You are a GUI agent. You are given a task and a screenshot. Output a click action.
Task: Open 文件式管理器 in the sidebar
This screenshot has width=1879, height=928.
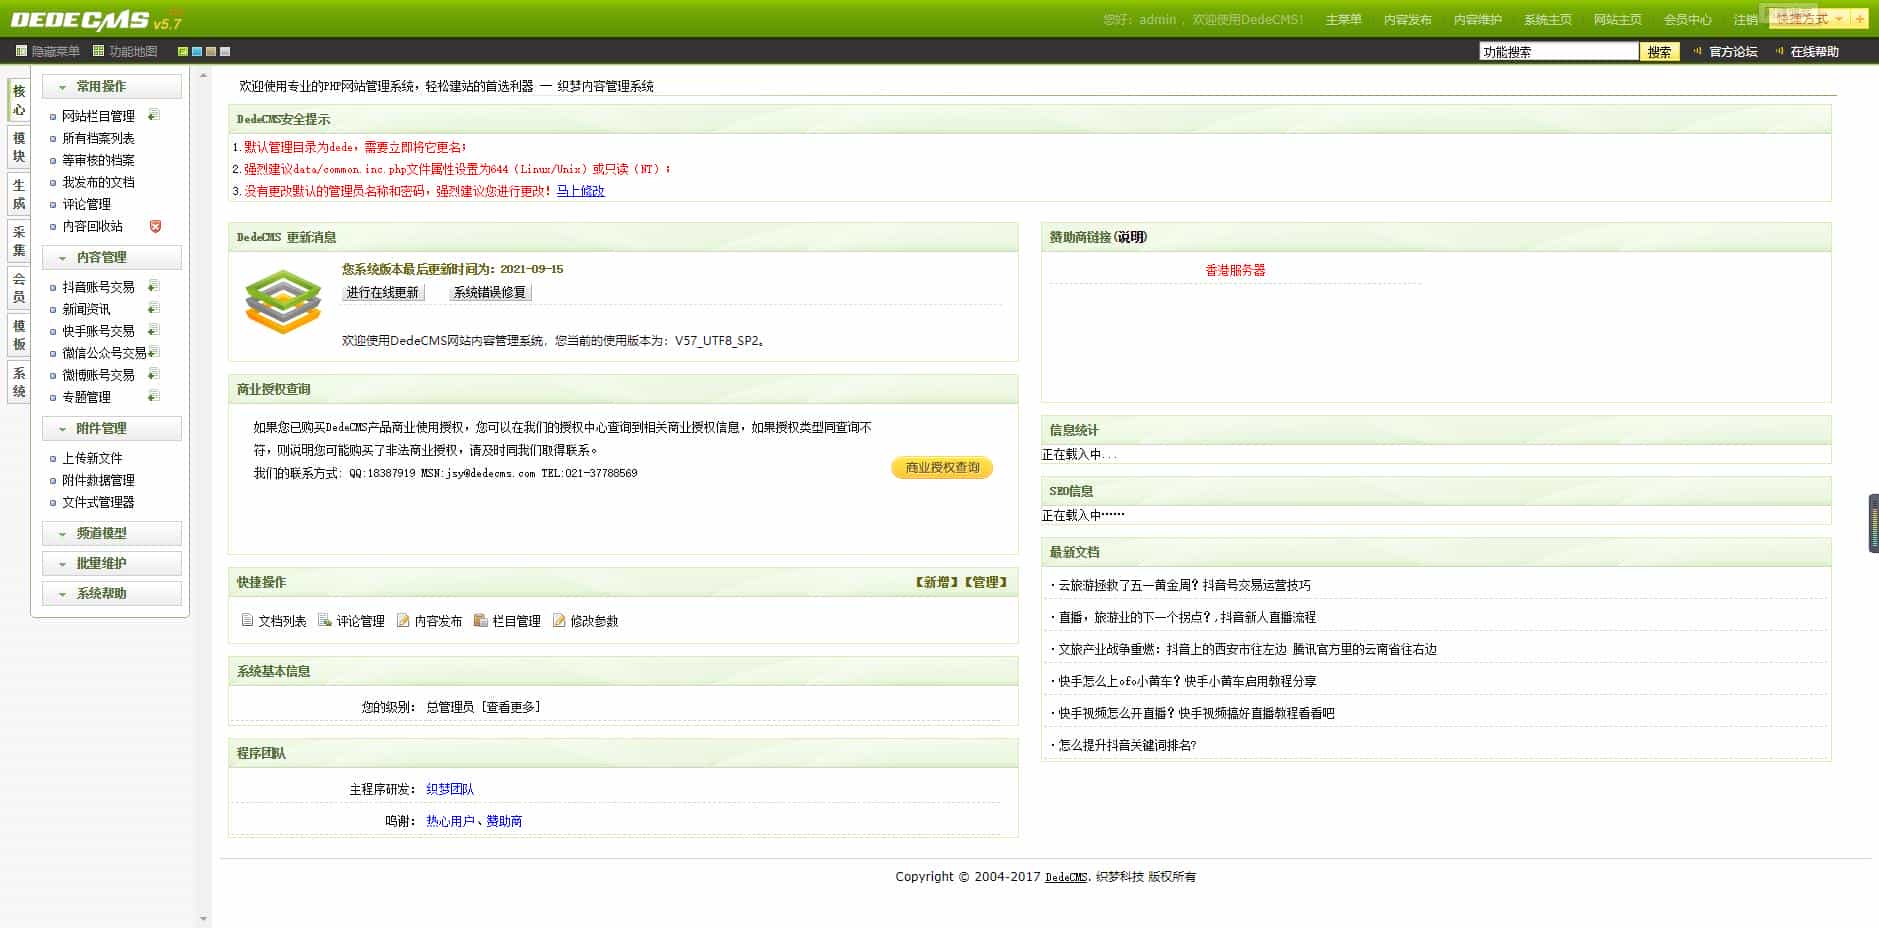(98, 502)
